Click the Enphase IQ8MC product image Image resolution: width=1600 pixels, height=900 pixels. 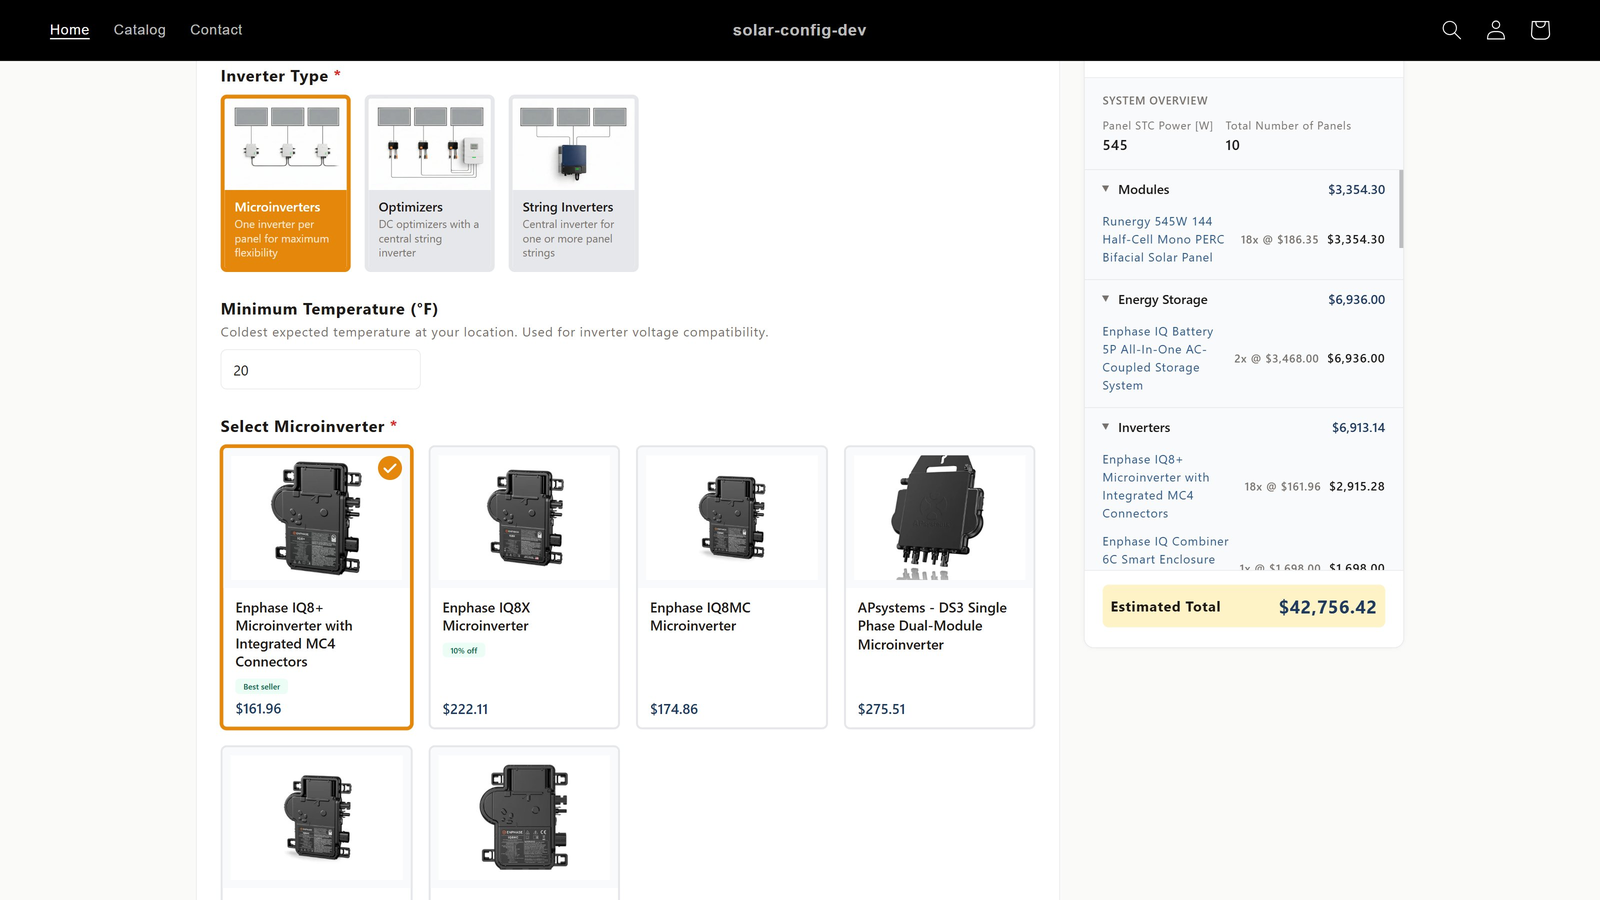pos(732,518)
